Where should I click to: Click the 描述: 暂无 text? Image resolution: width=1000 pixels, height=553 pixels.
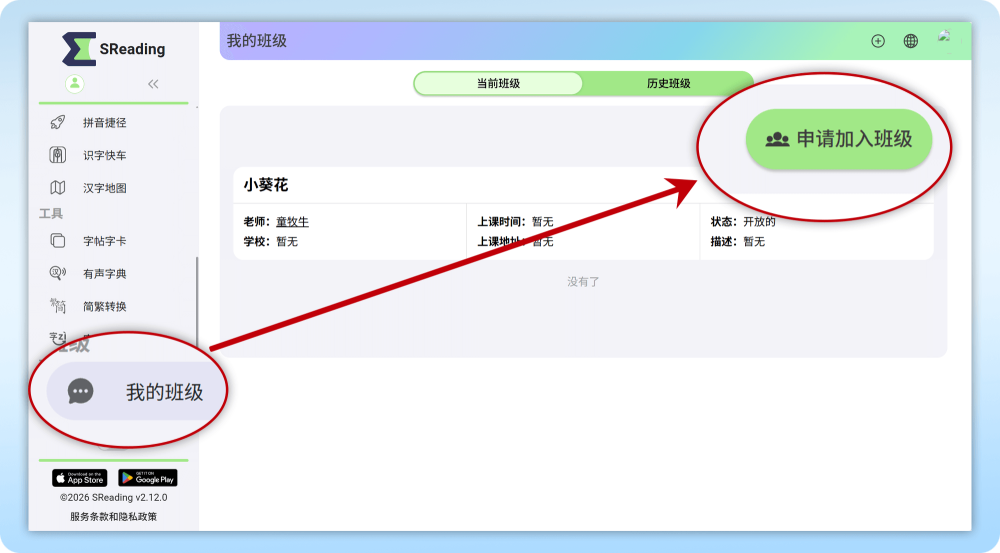click(x=737, y=241)
